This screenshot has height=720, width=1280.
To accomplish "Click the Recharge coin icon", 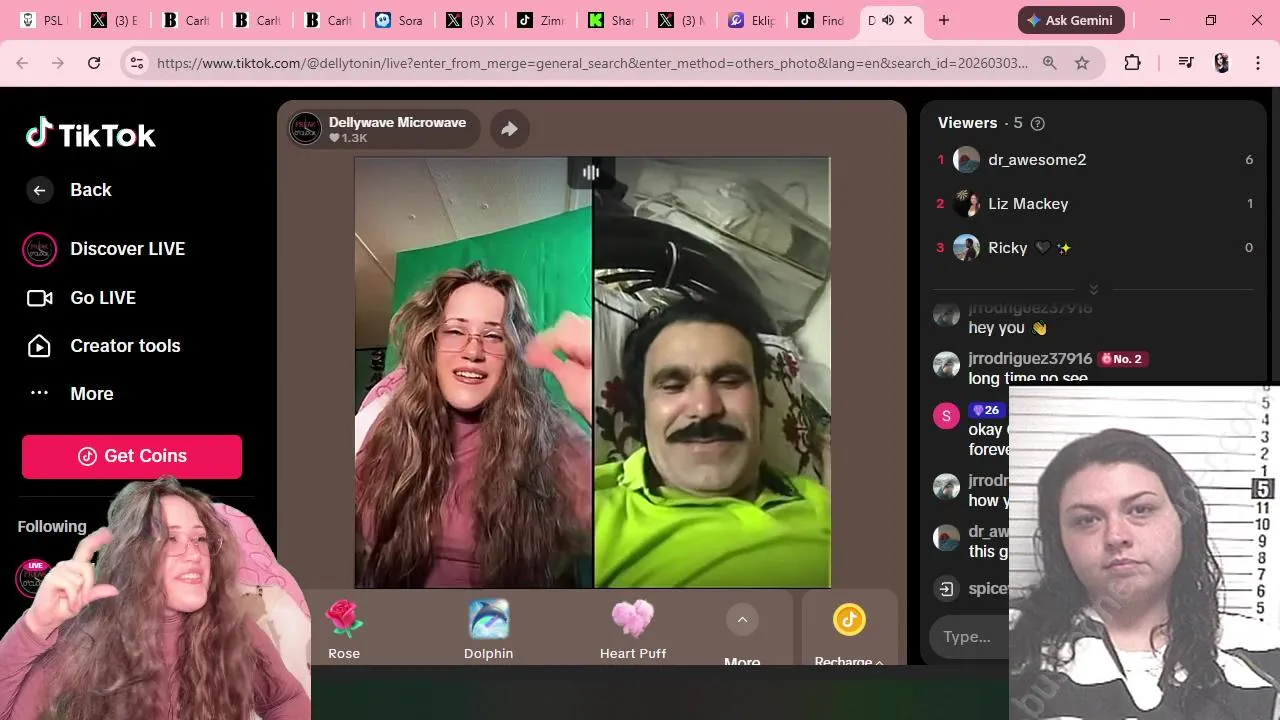I will (849, 620).
